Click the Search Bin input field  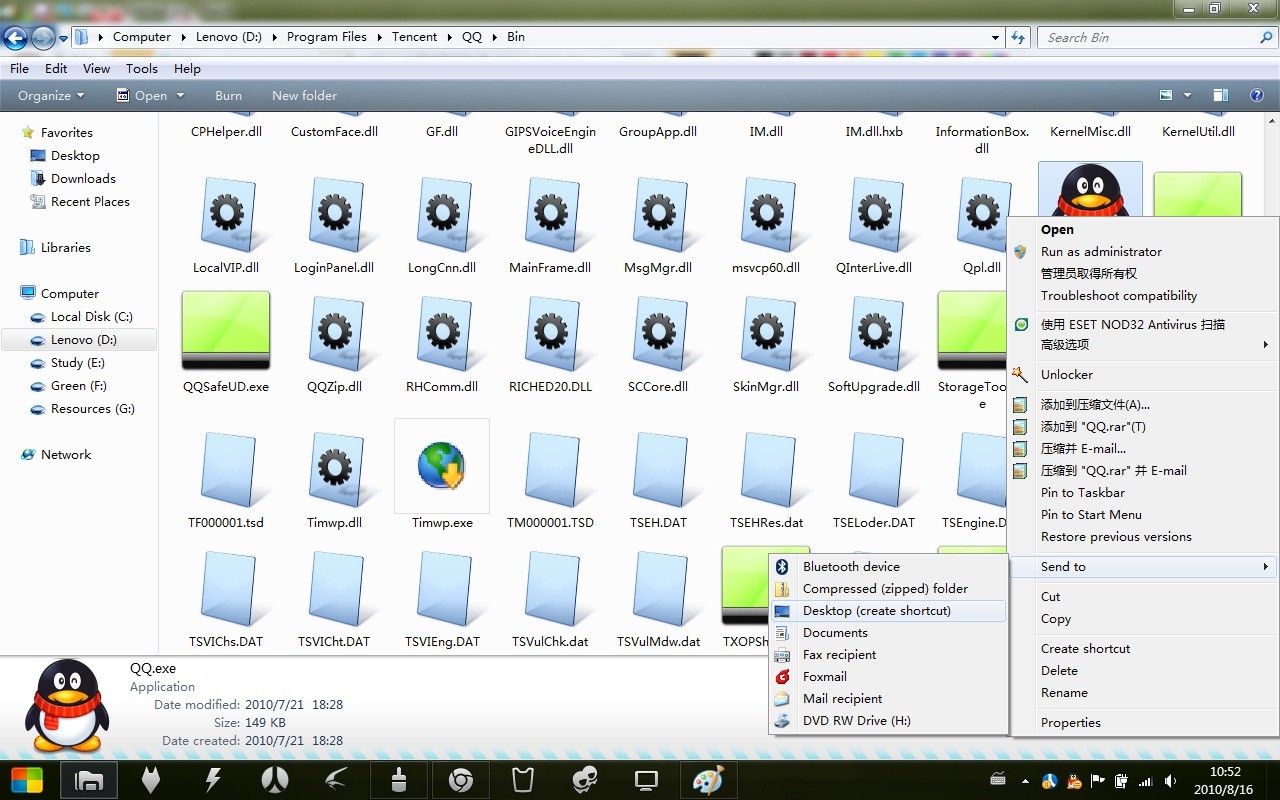point(1158,37)
